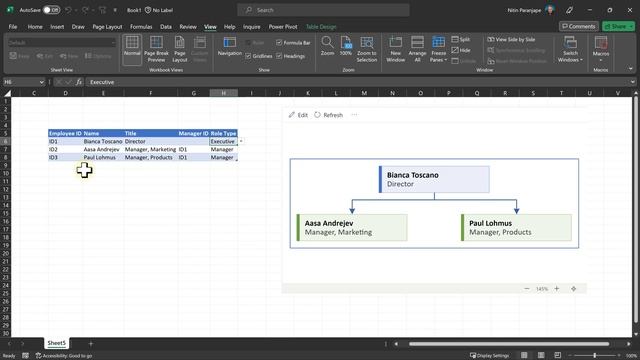The width and height of the screenshot is (640, 360).
Task: Select the Normal workbook view
Action: tap(132, 49)
